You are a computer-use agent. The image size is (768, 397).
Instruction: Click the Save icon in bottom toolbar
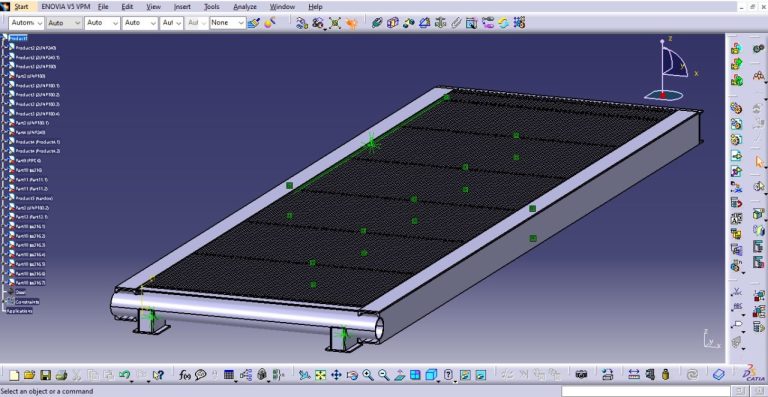tap(45, 375)
